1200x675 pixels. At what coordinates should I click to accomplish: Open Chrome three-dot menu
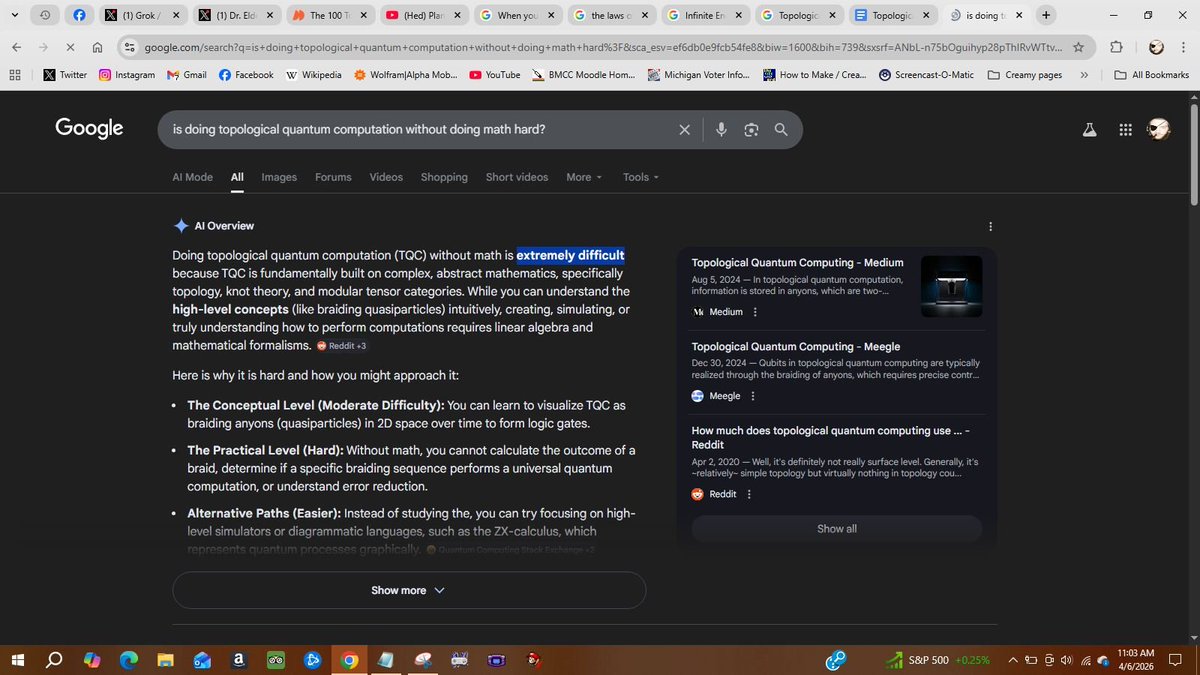pyautogui.click(x=1184, y=47)
